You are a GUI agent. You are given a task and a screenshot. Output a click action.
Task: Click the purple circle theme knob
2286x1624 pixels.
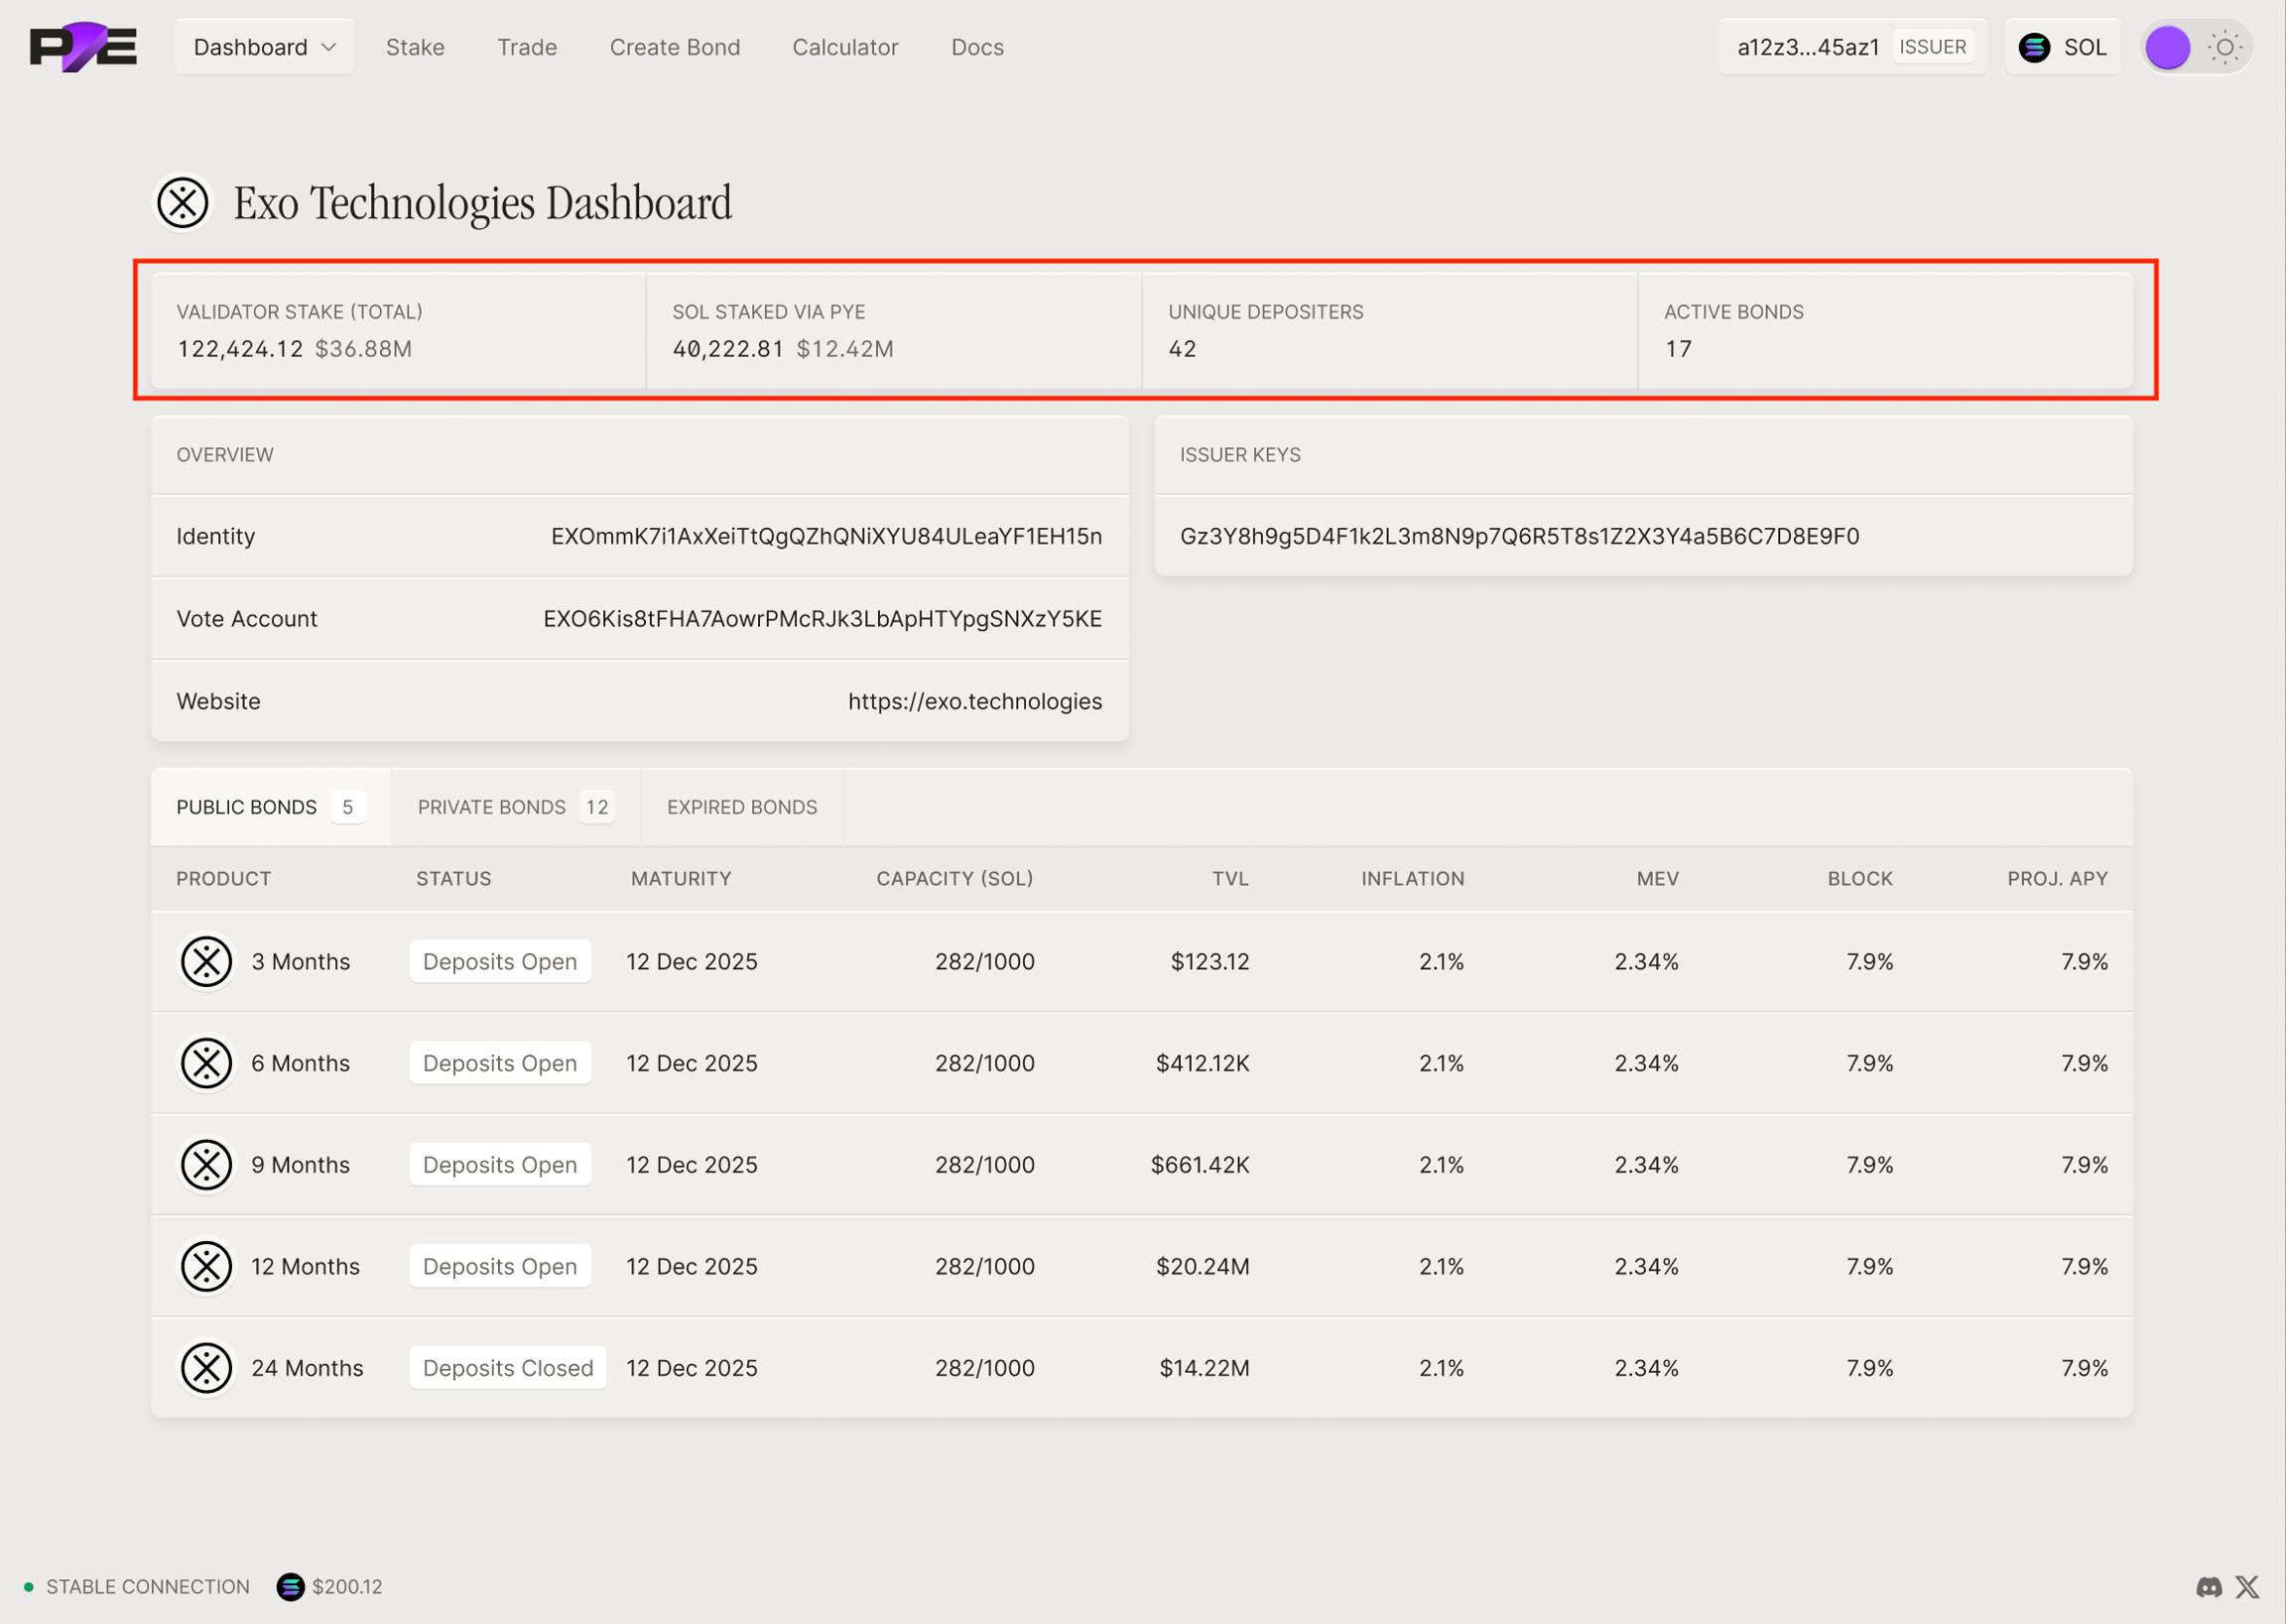click(x=2168, y=47)
